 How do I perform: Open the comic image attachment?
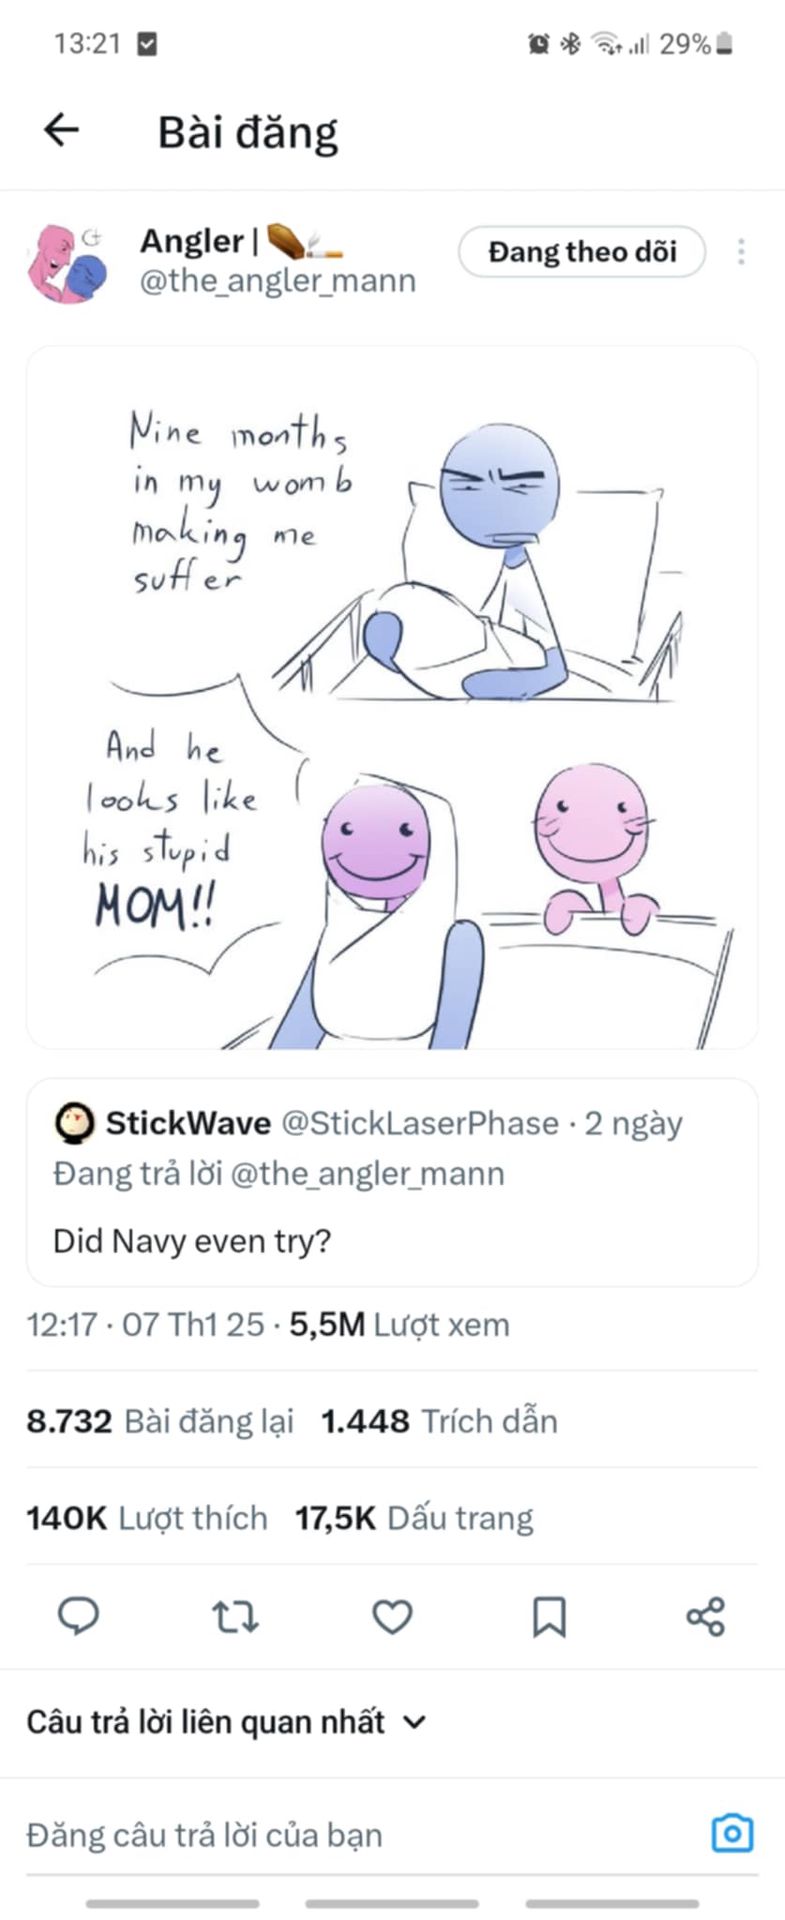pos(392,698)
